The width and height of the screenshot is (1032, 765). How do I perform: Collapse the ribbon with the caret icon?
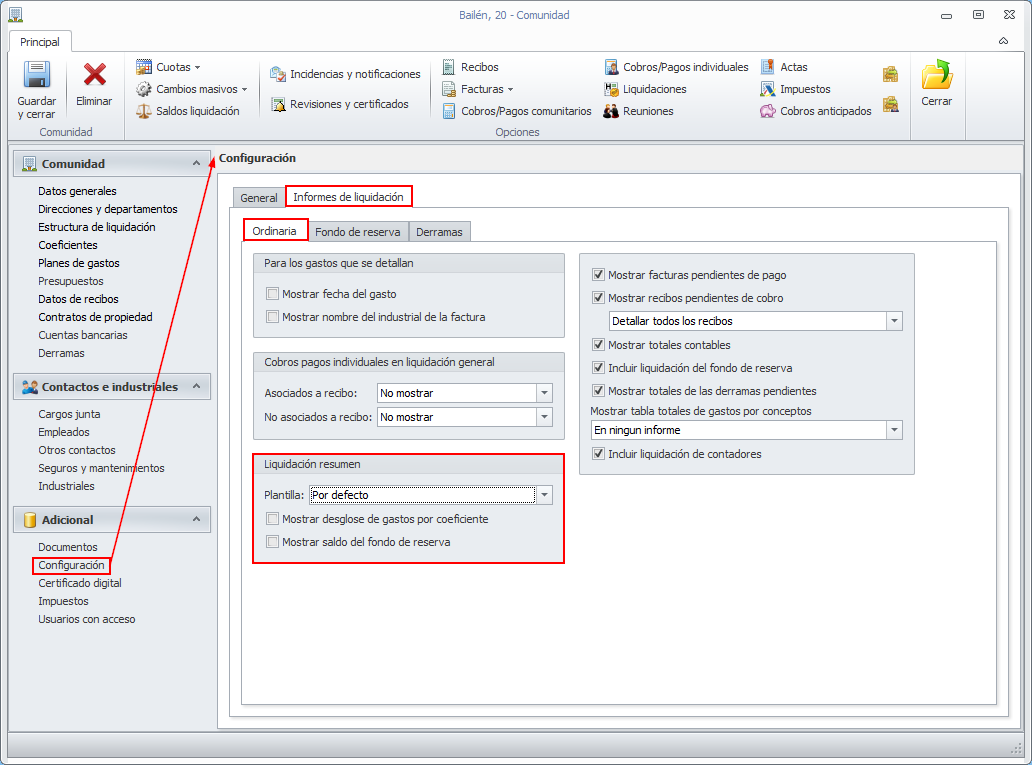pyautogui.click(x=1003, y=41)
